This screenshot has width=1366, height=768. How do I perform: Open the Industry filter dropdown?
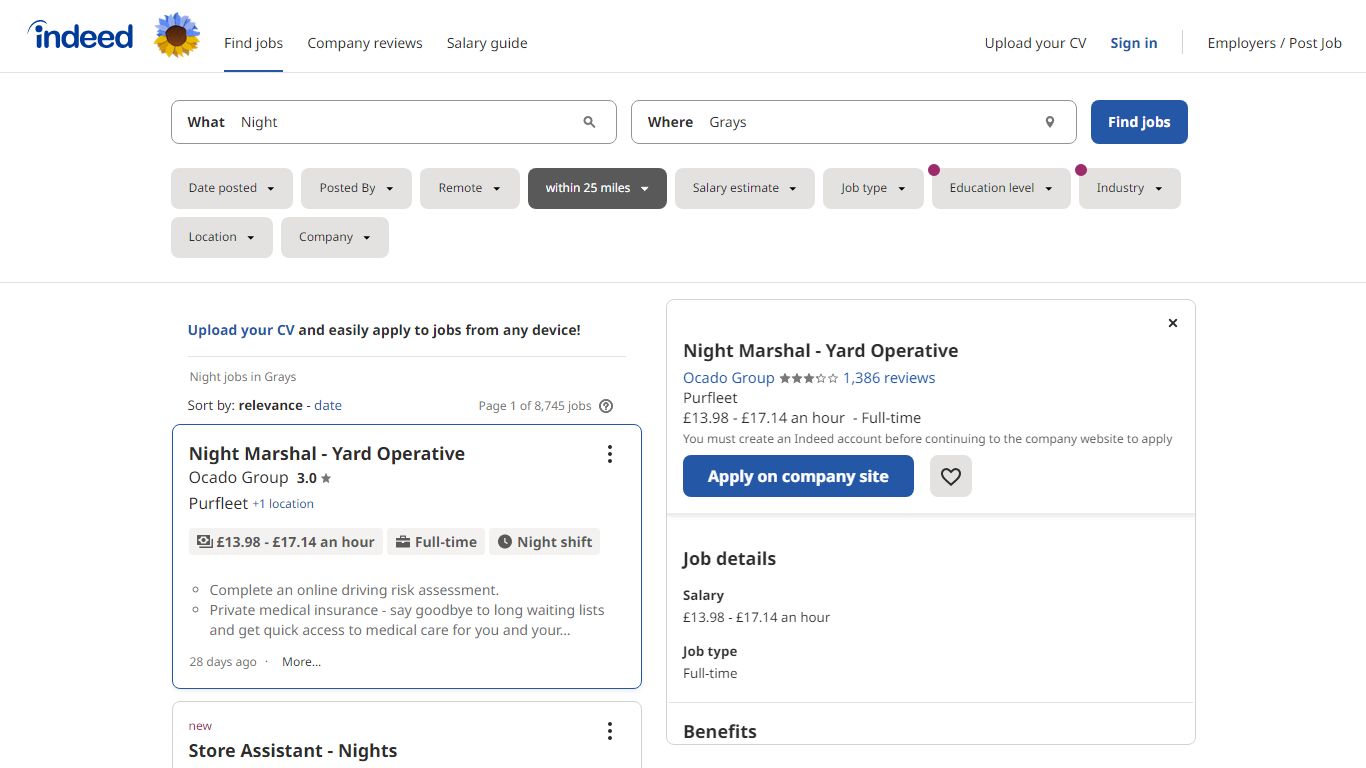(x=1130, y=188)
